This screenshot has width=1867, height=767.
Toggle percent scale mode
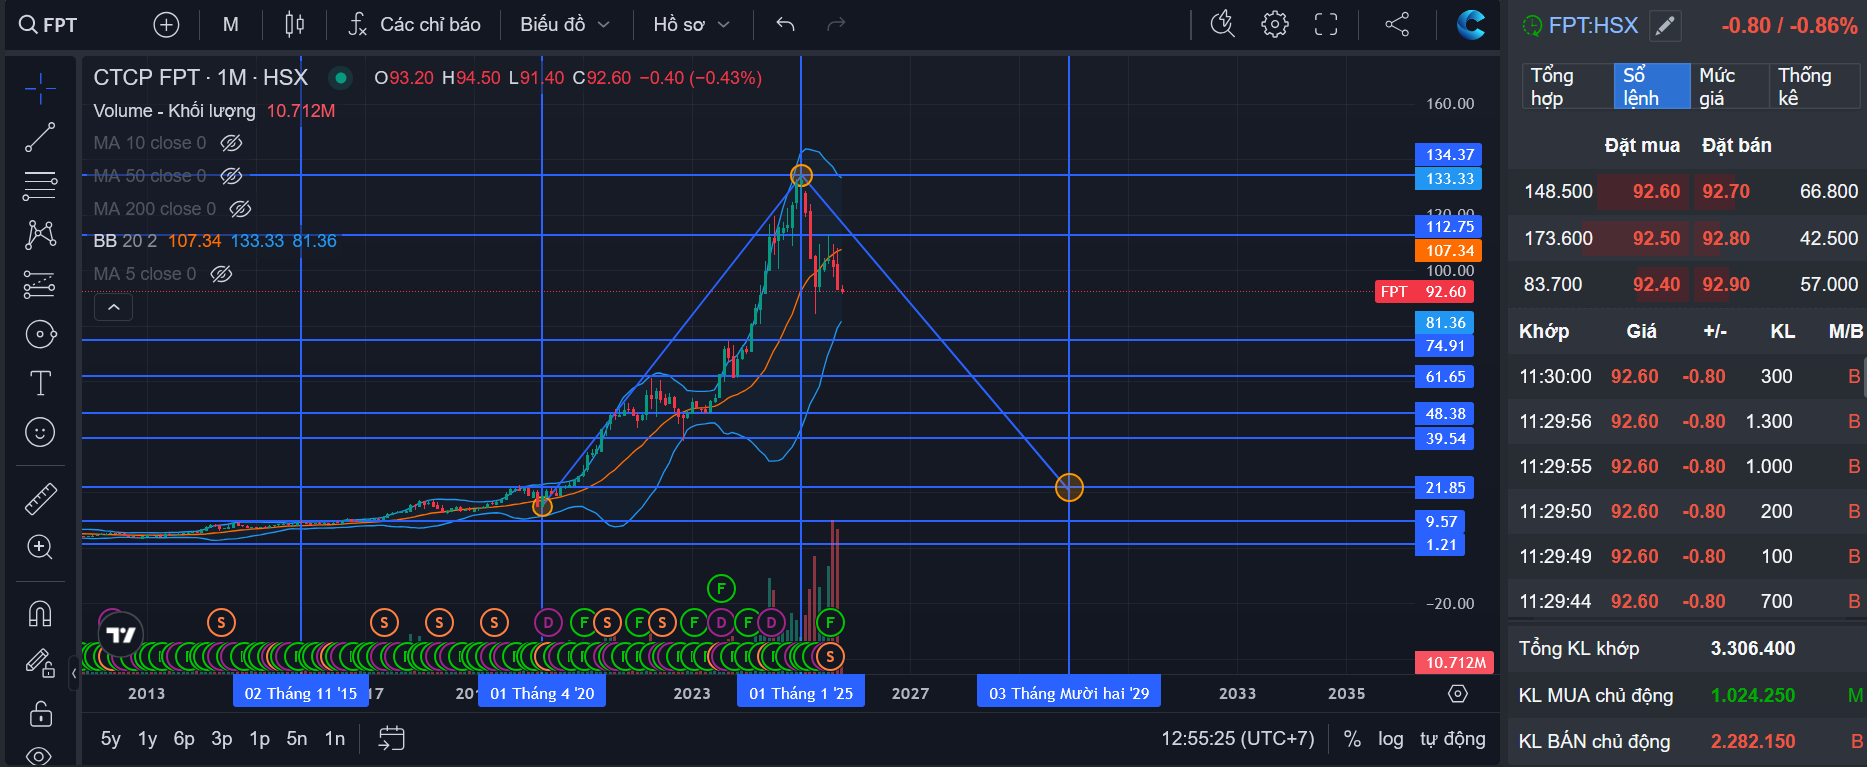coord(1352,739)
